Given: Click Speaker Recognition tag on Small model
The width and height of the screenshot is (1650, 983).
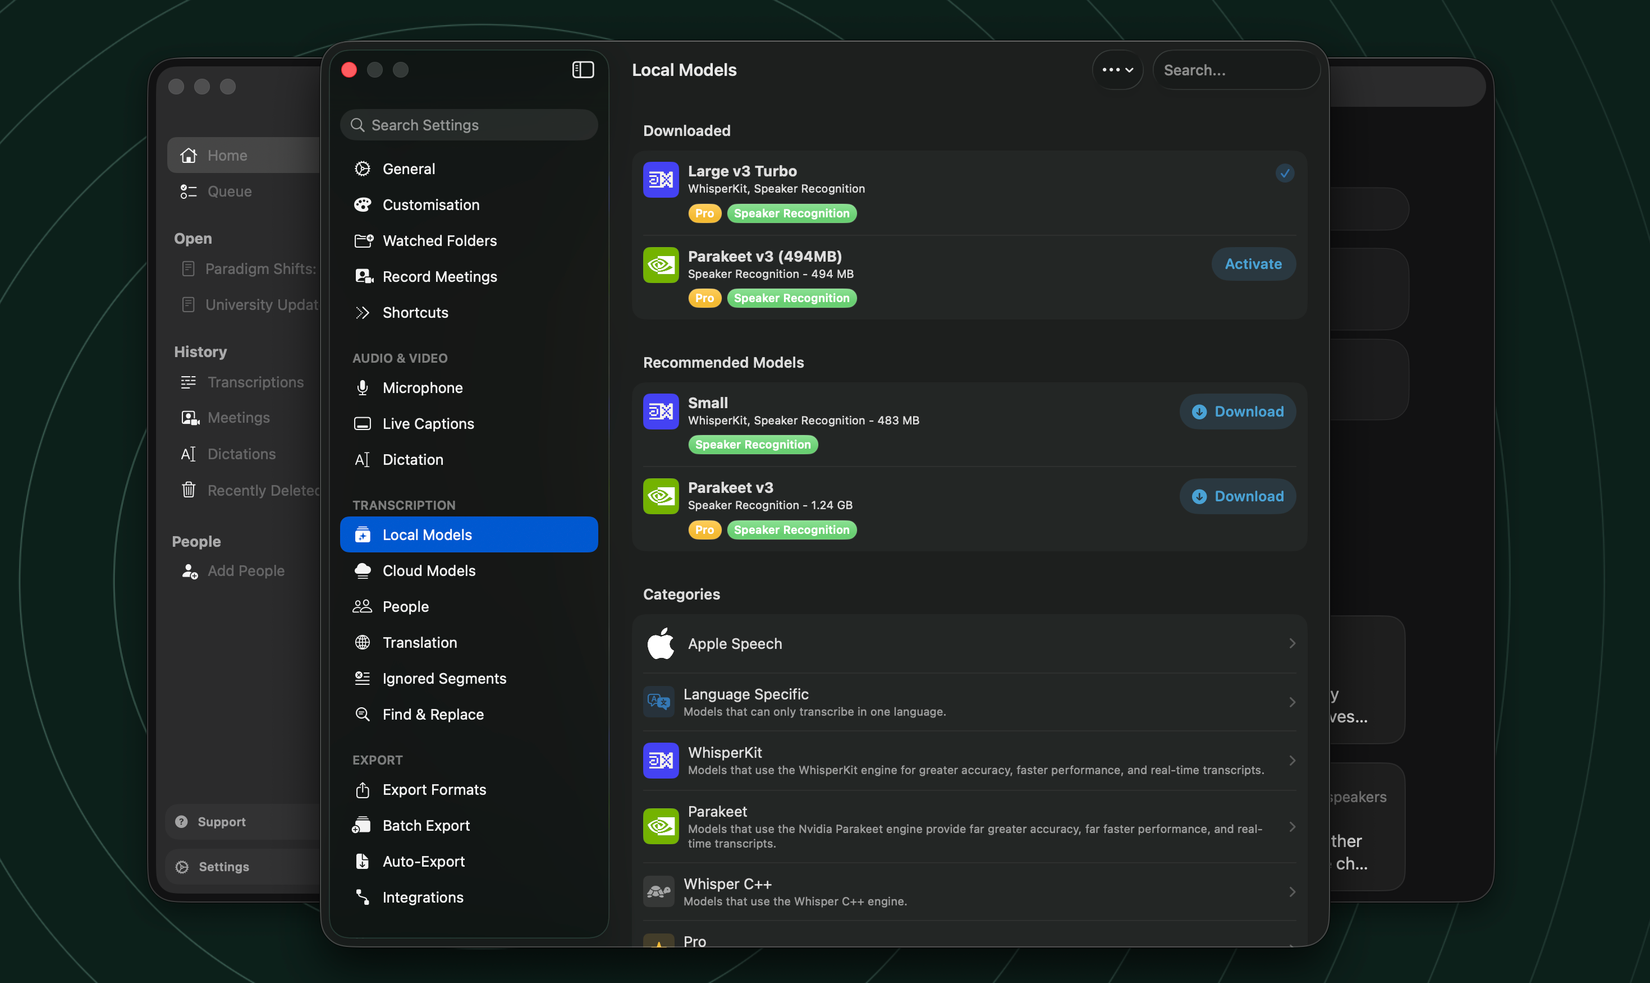Looking at the screenshot, I should pos(753,445).
